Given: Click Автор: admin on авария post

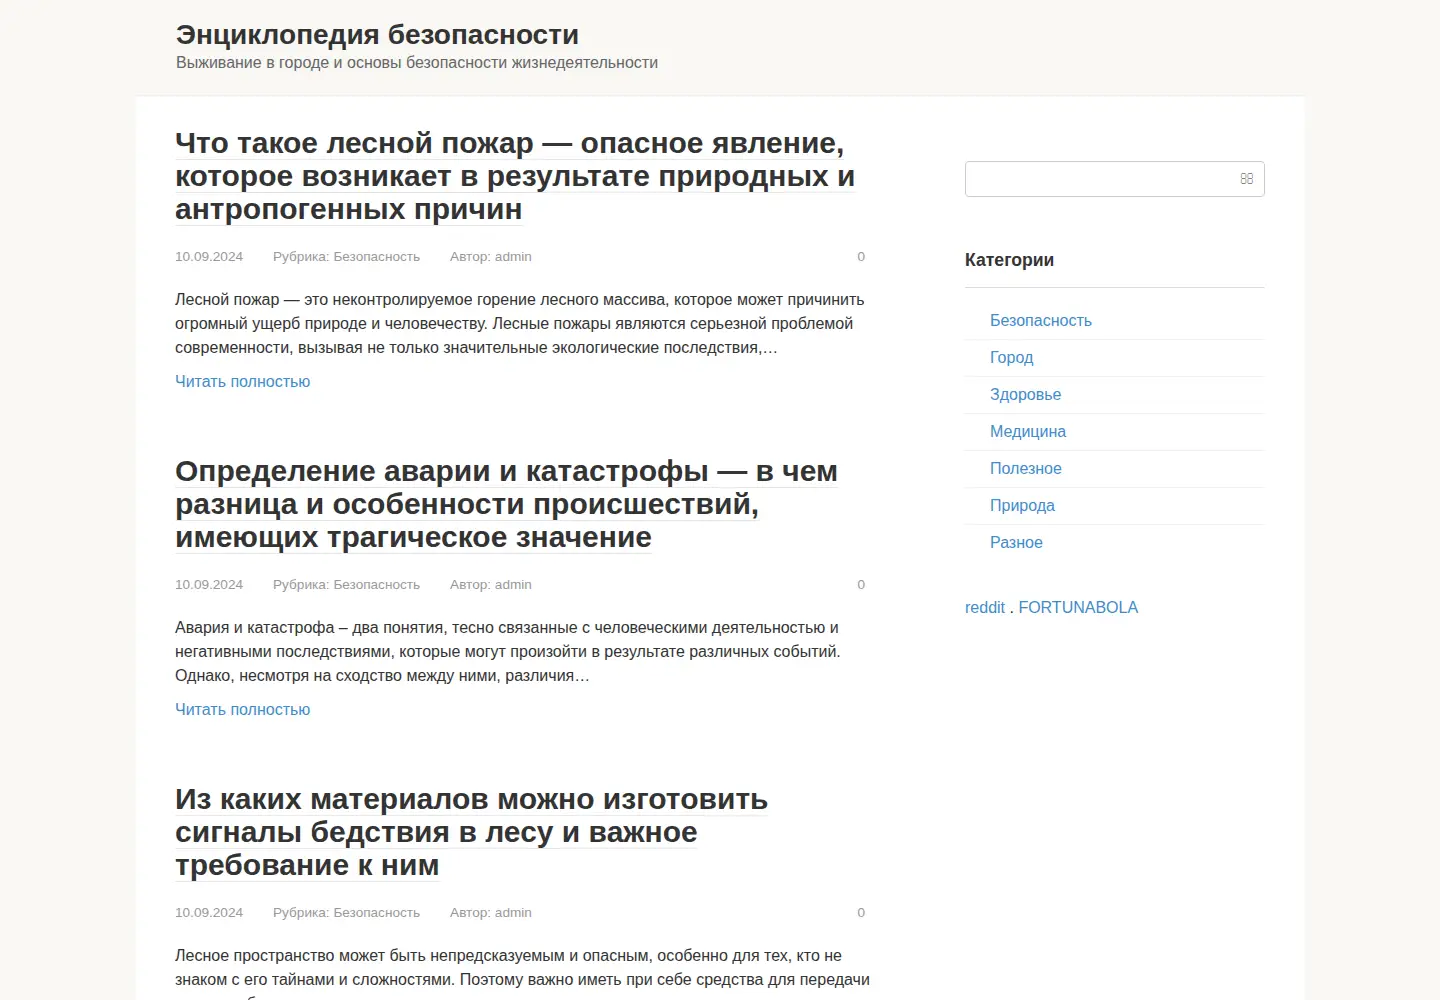Looking at the screenshot, I should [491, 585].
